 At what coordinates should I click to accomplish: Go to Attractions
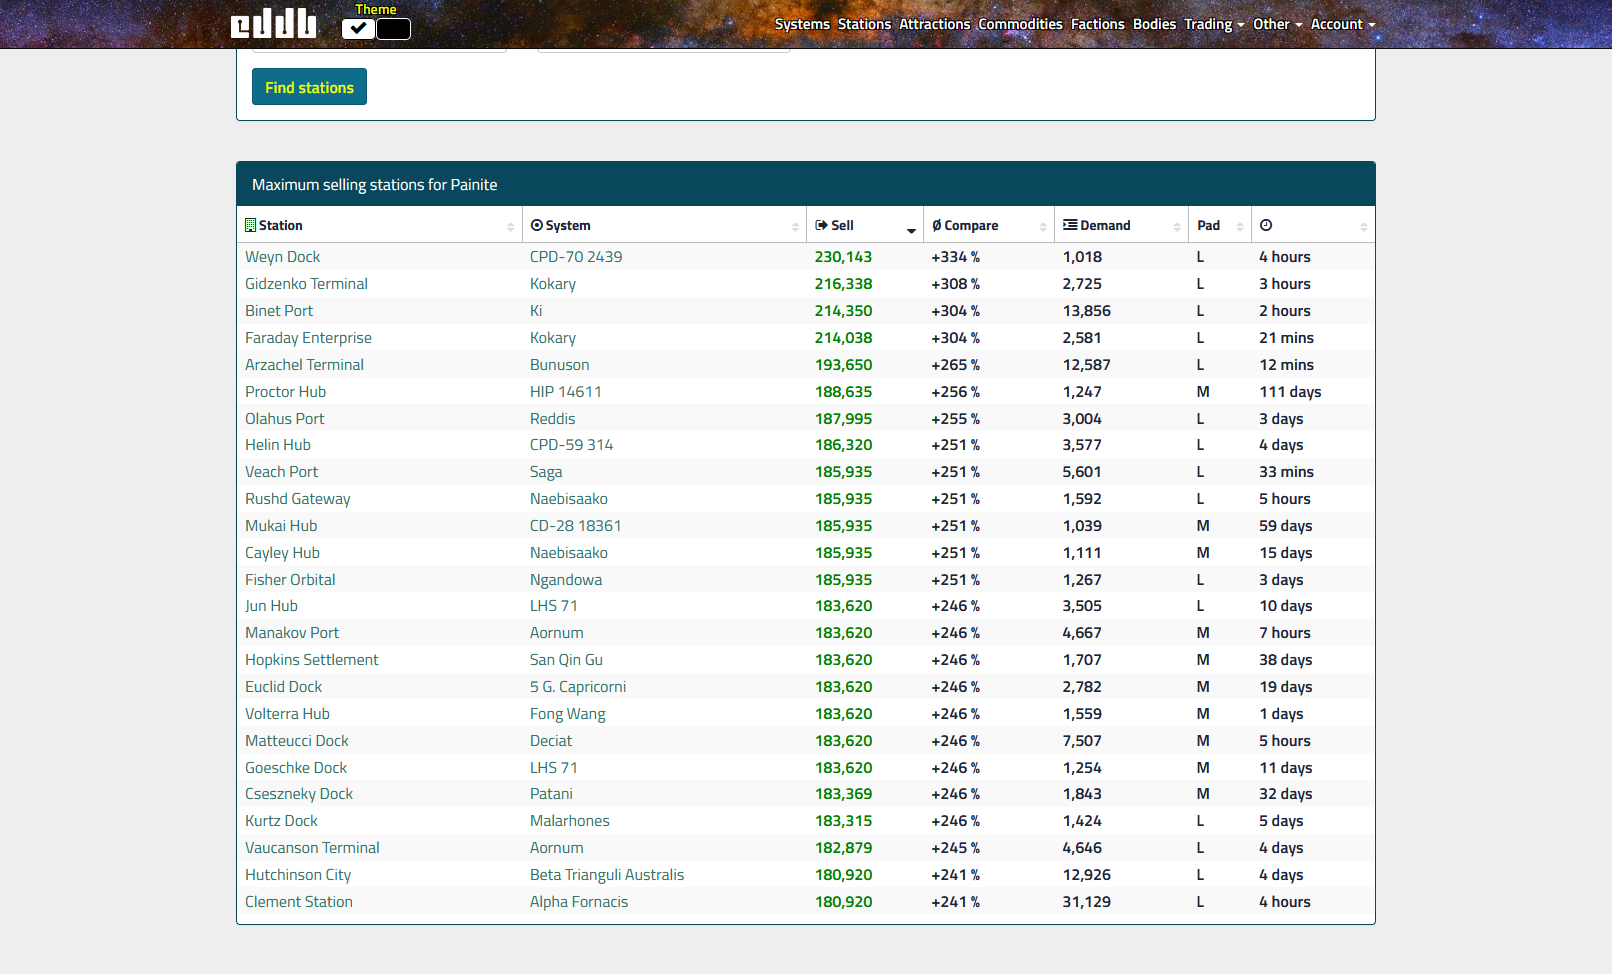point(934,24)
